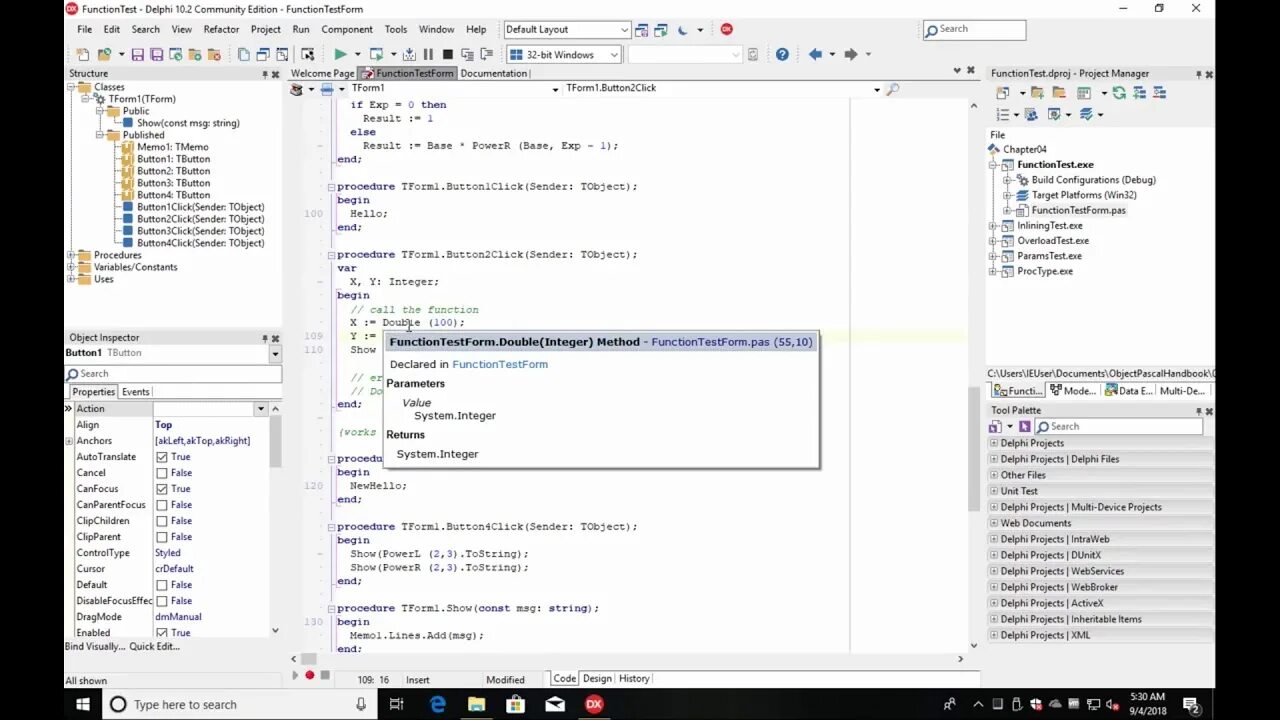The height and width of the screenshot is (720, 1280).
Task: Click the code editor search magnifier icon
Action: (893, 89)
